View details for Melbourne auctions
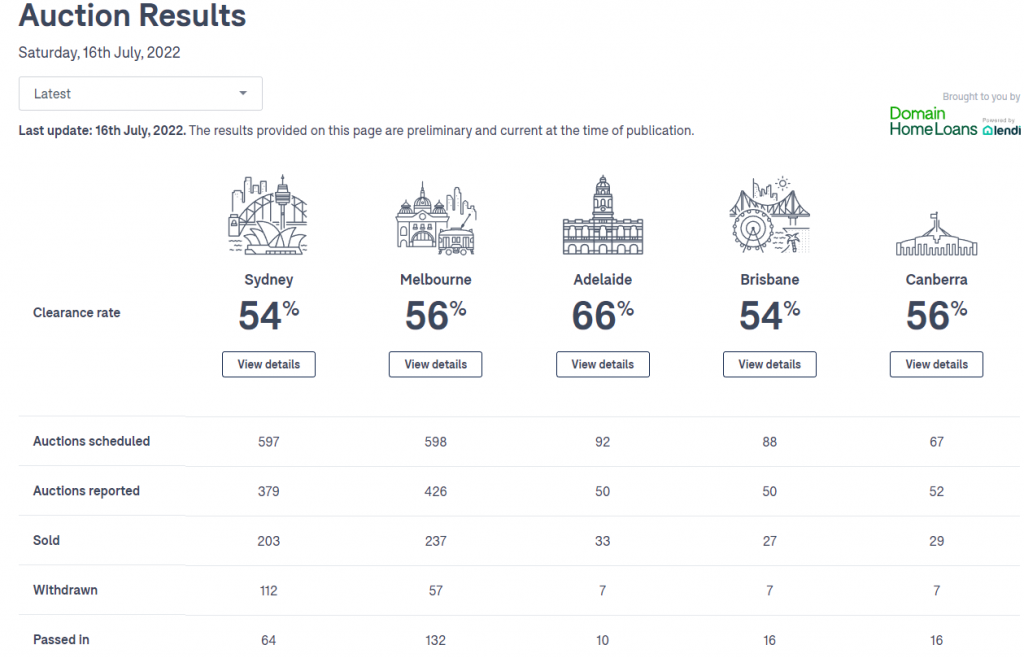Screen dimensions: 1024x658 [x=436, y=364]
